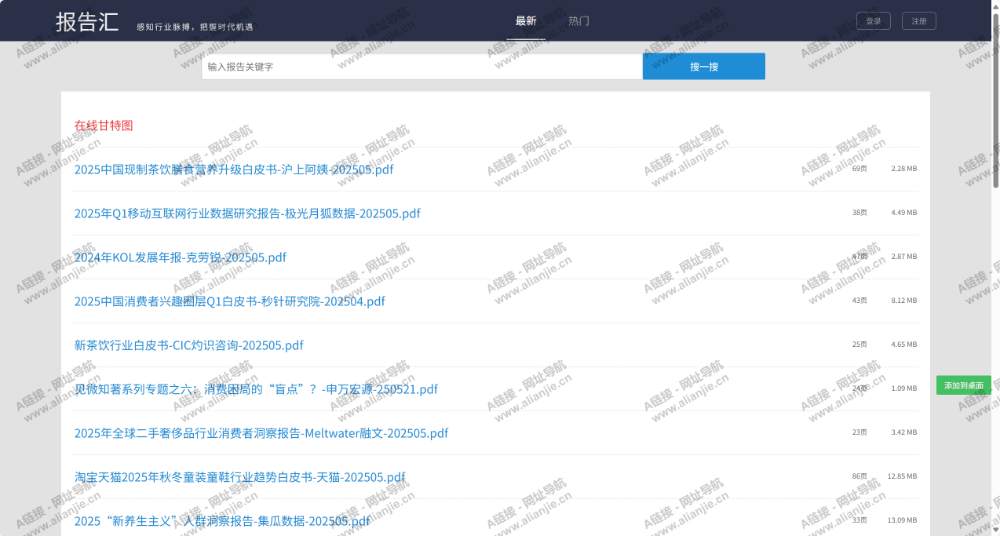Click the 报告汇 site logo
This screenshot has height=536, width=1000.
87,22
